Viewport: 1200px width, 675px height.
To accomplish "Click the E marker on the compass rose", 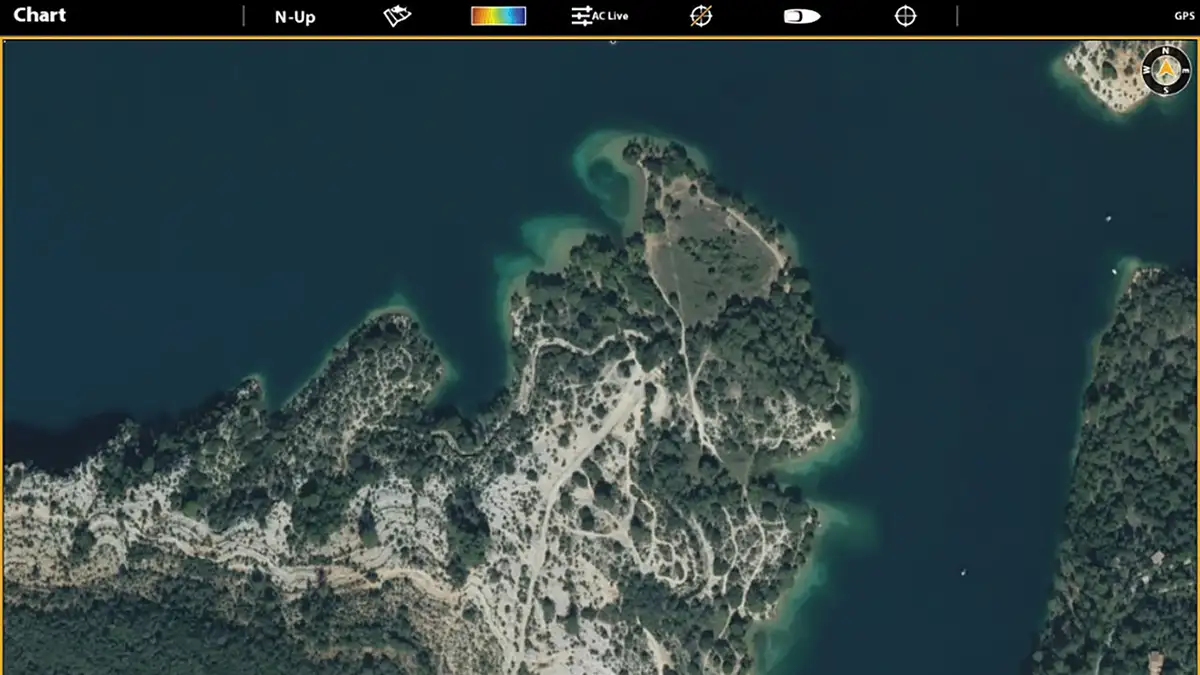I will (1183, 69).
